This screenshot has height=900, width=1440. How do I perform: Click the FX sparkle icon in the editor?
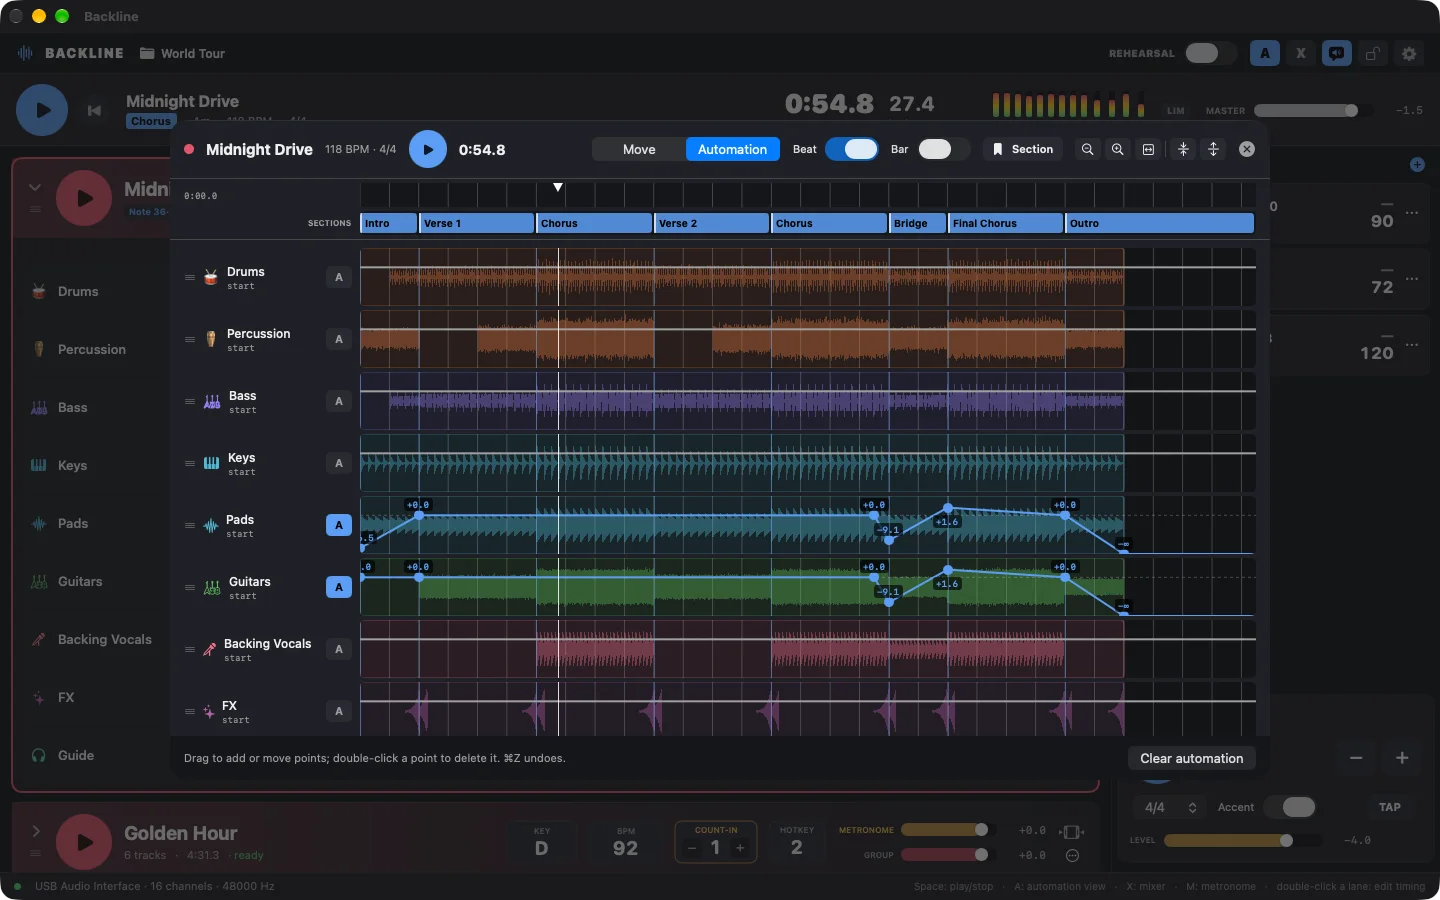[208, 711]
